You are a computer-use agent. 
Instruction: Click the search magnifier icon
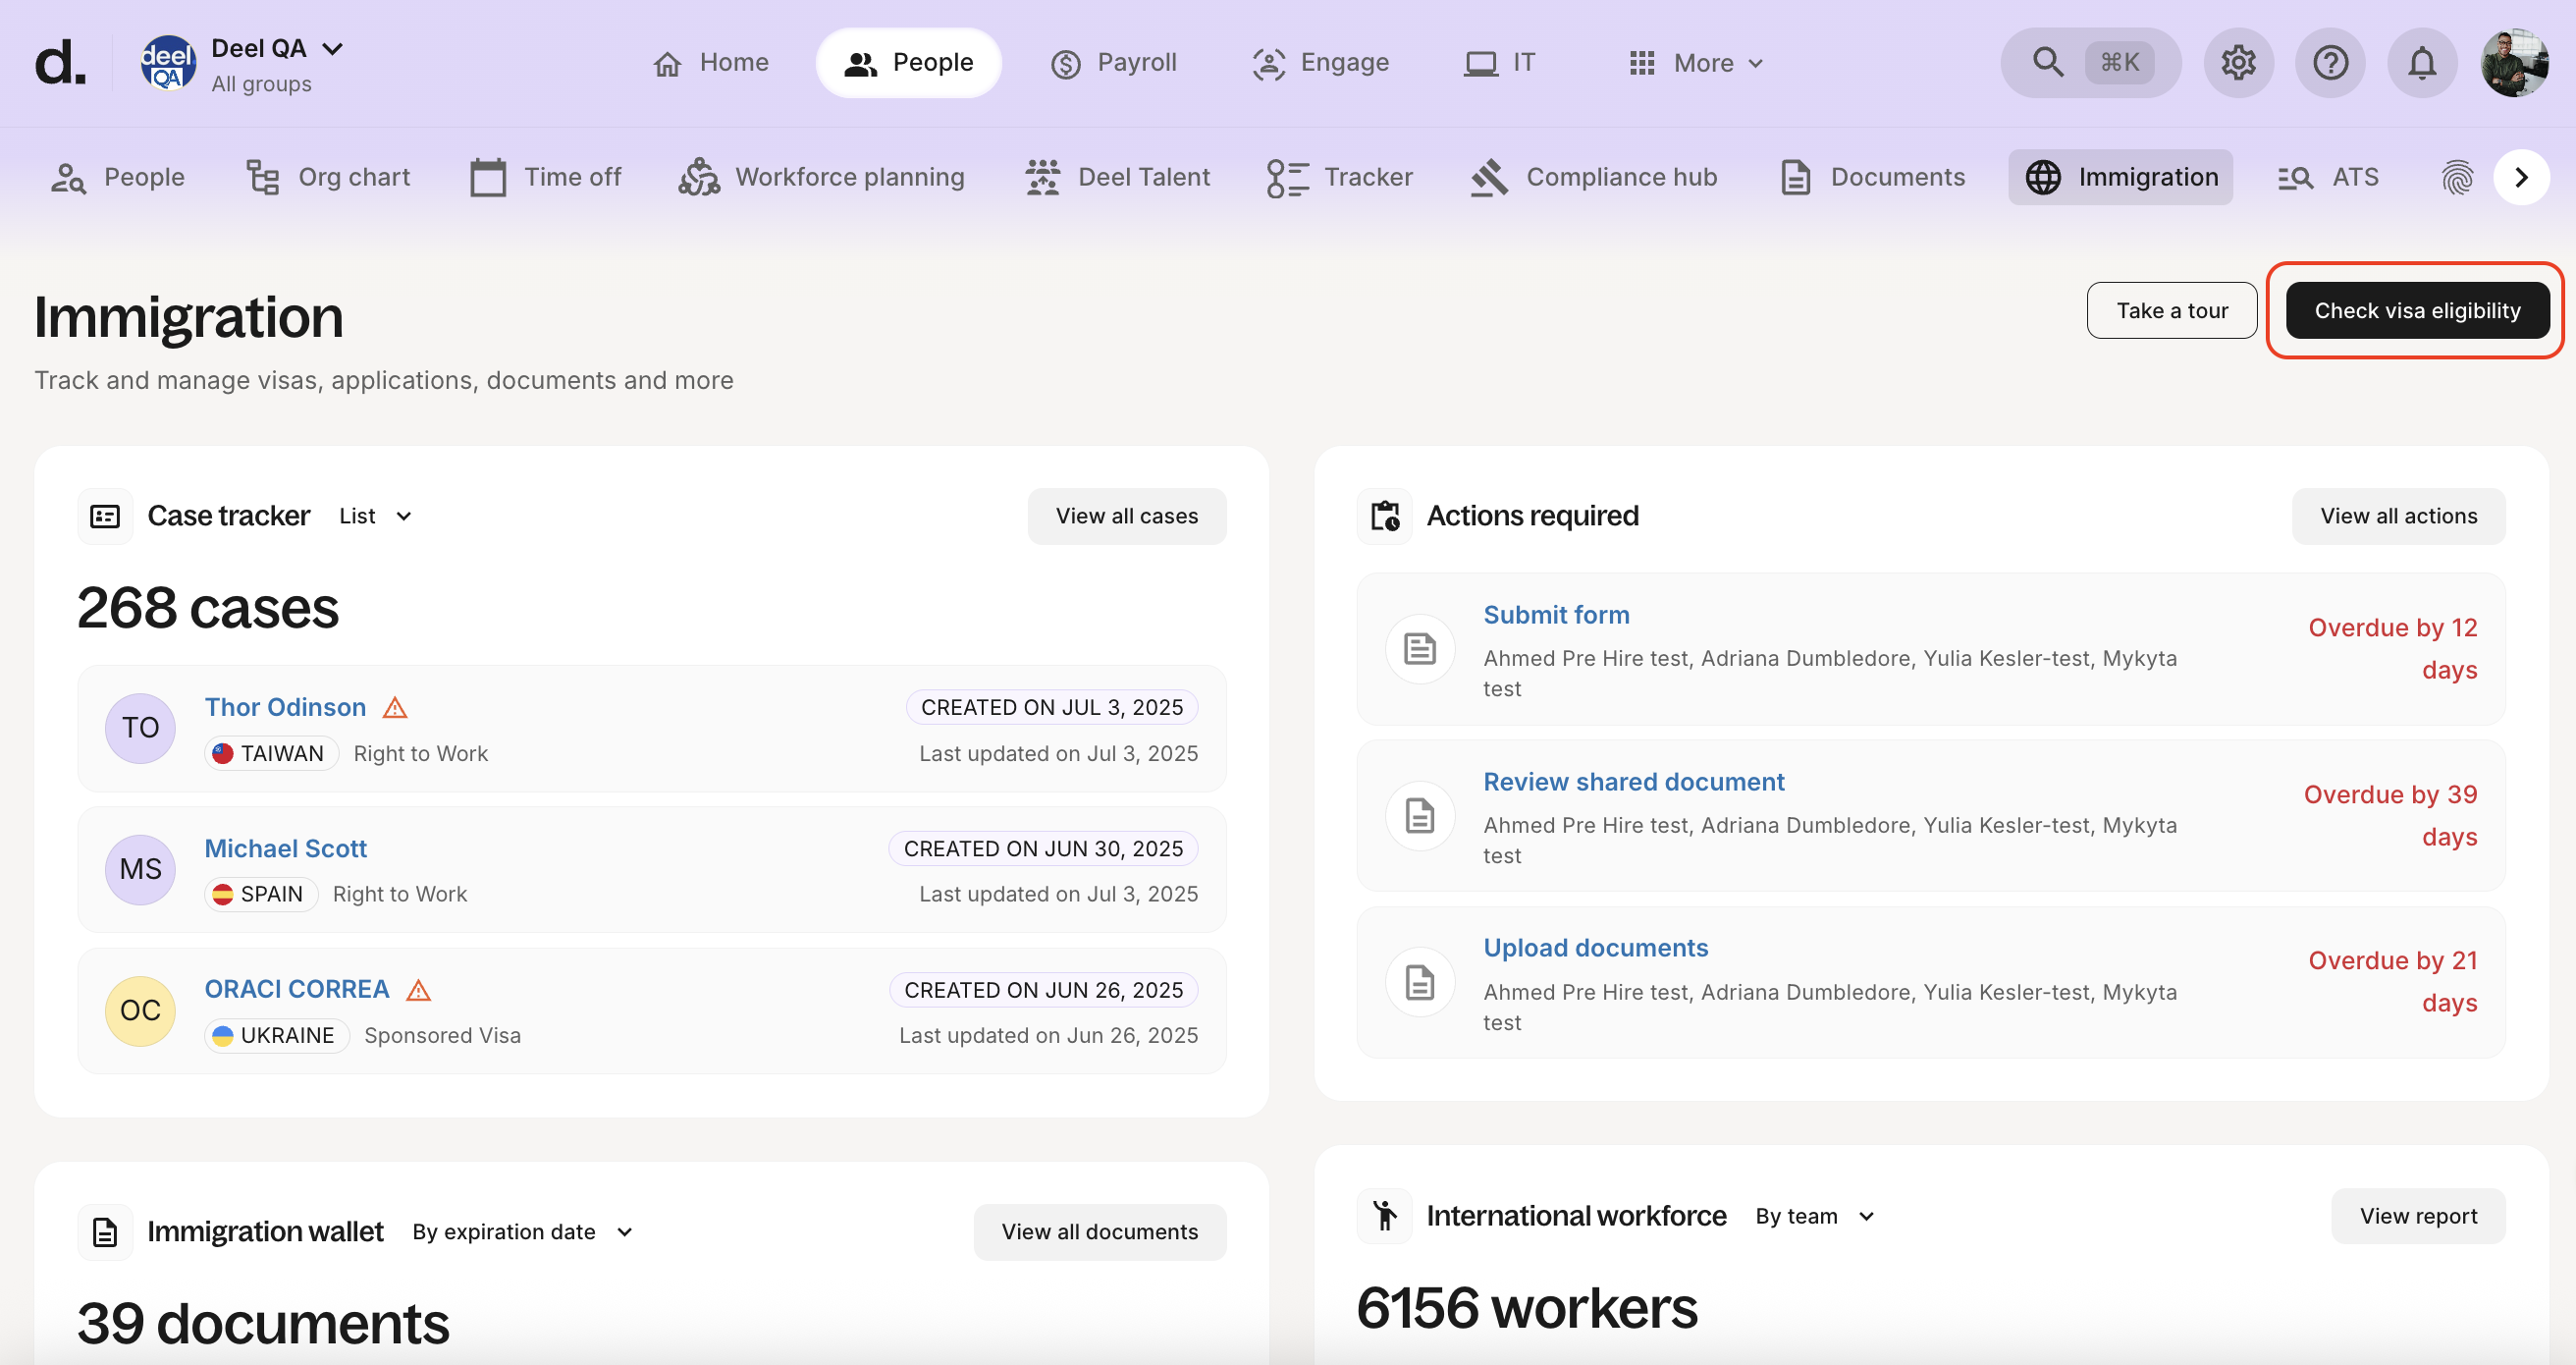(2047, 62)
